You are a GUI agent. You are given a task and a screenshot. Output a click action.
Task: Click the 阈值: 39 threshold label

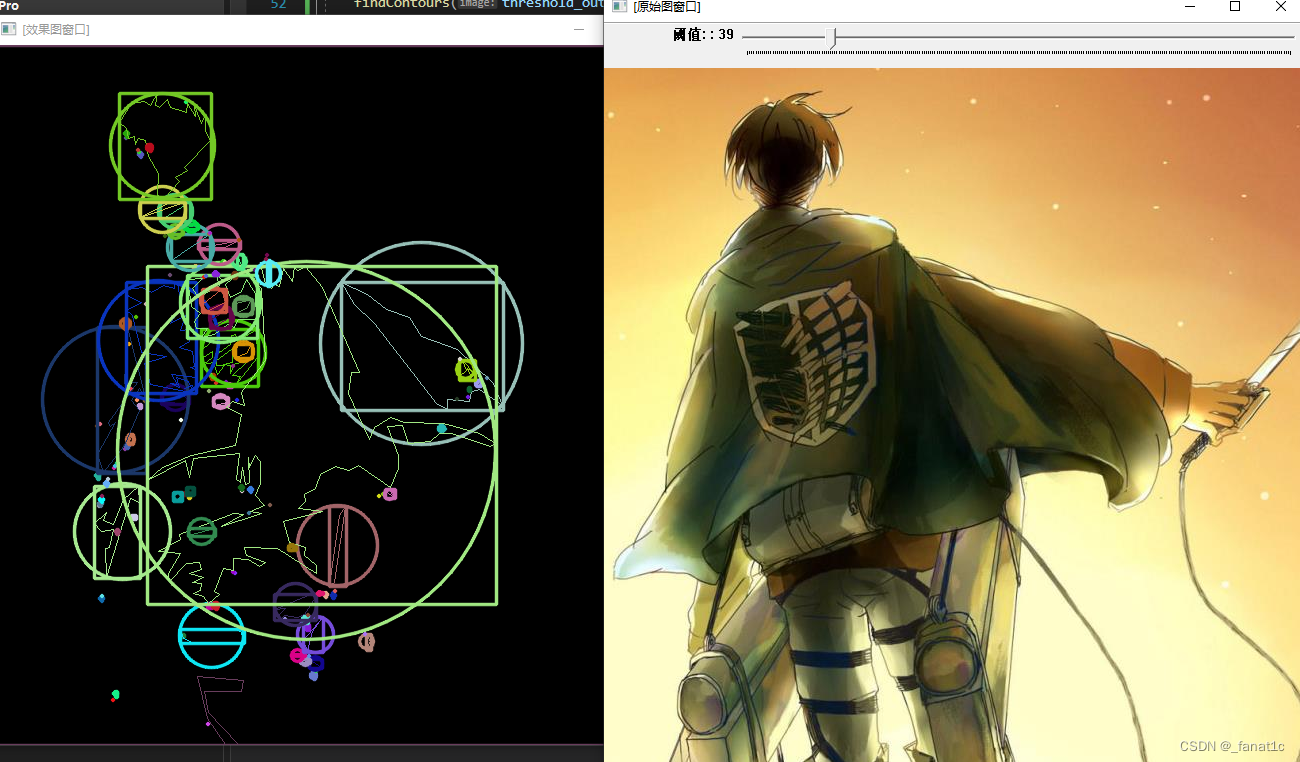[703, 35]
